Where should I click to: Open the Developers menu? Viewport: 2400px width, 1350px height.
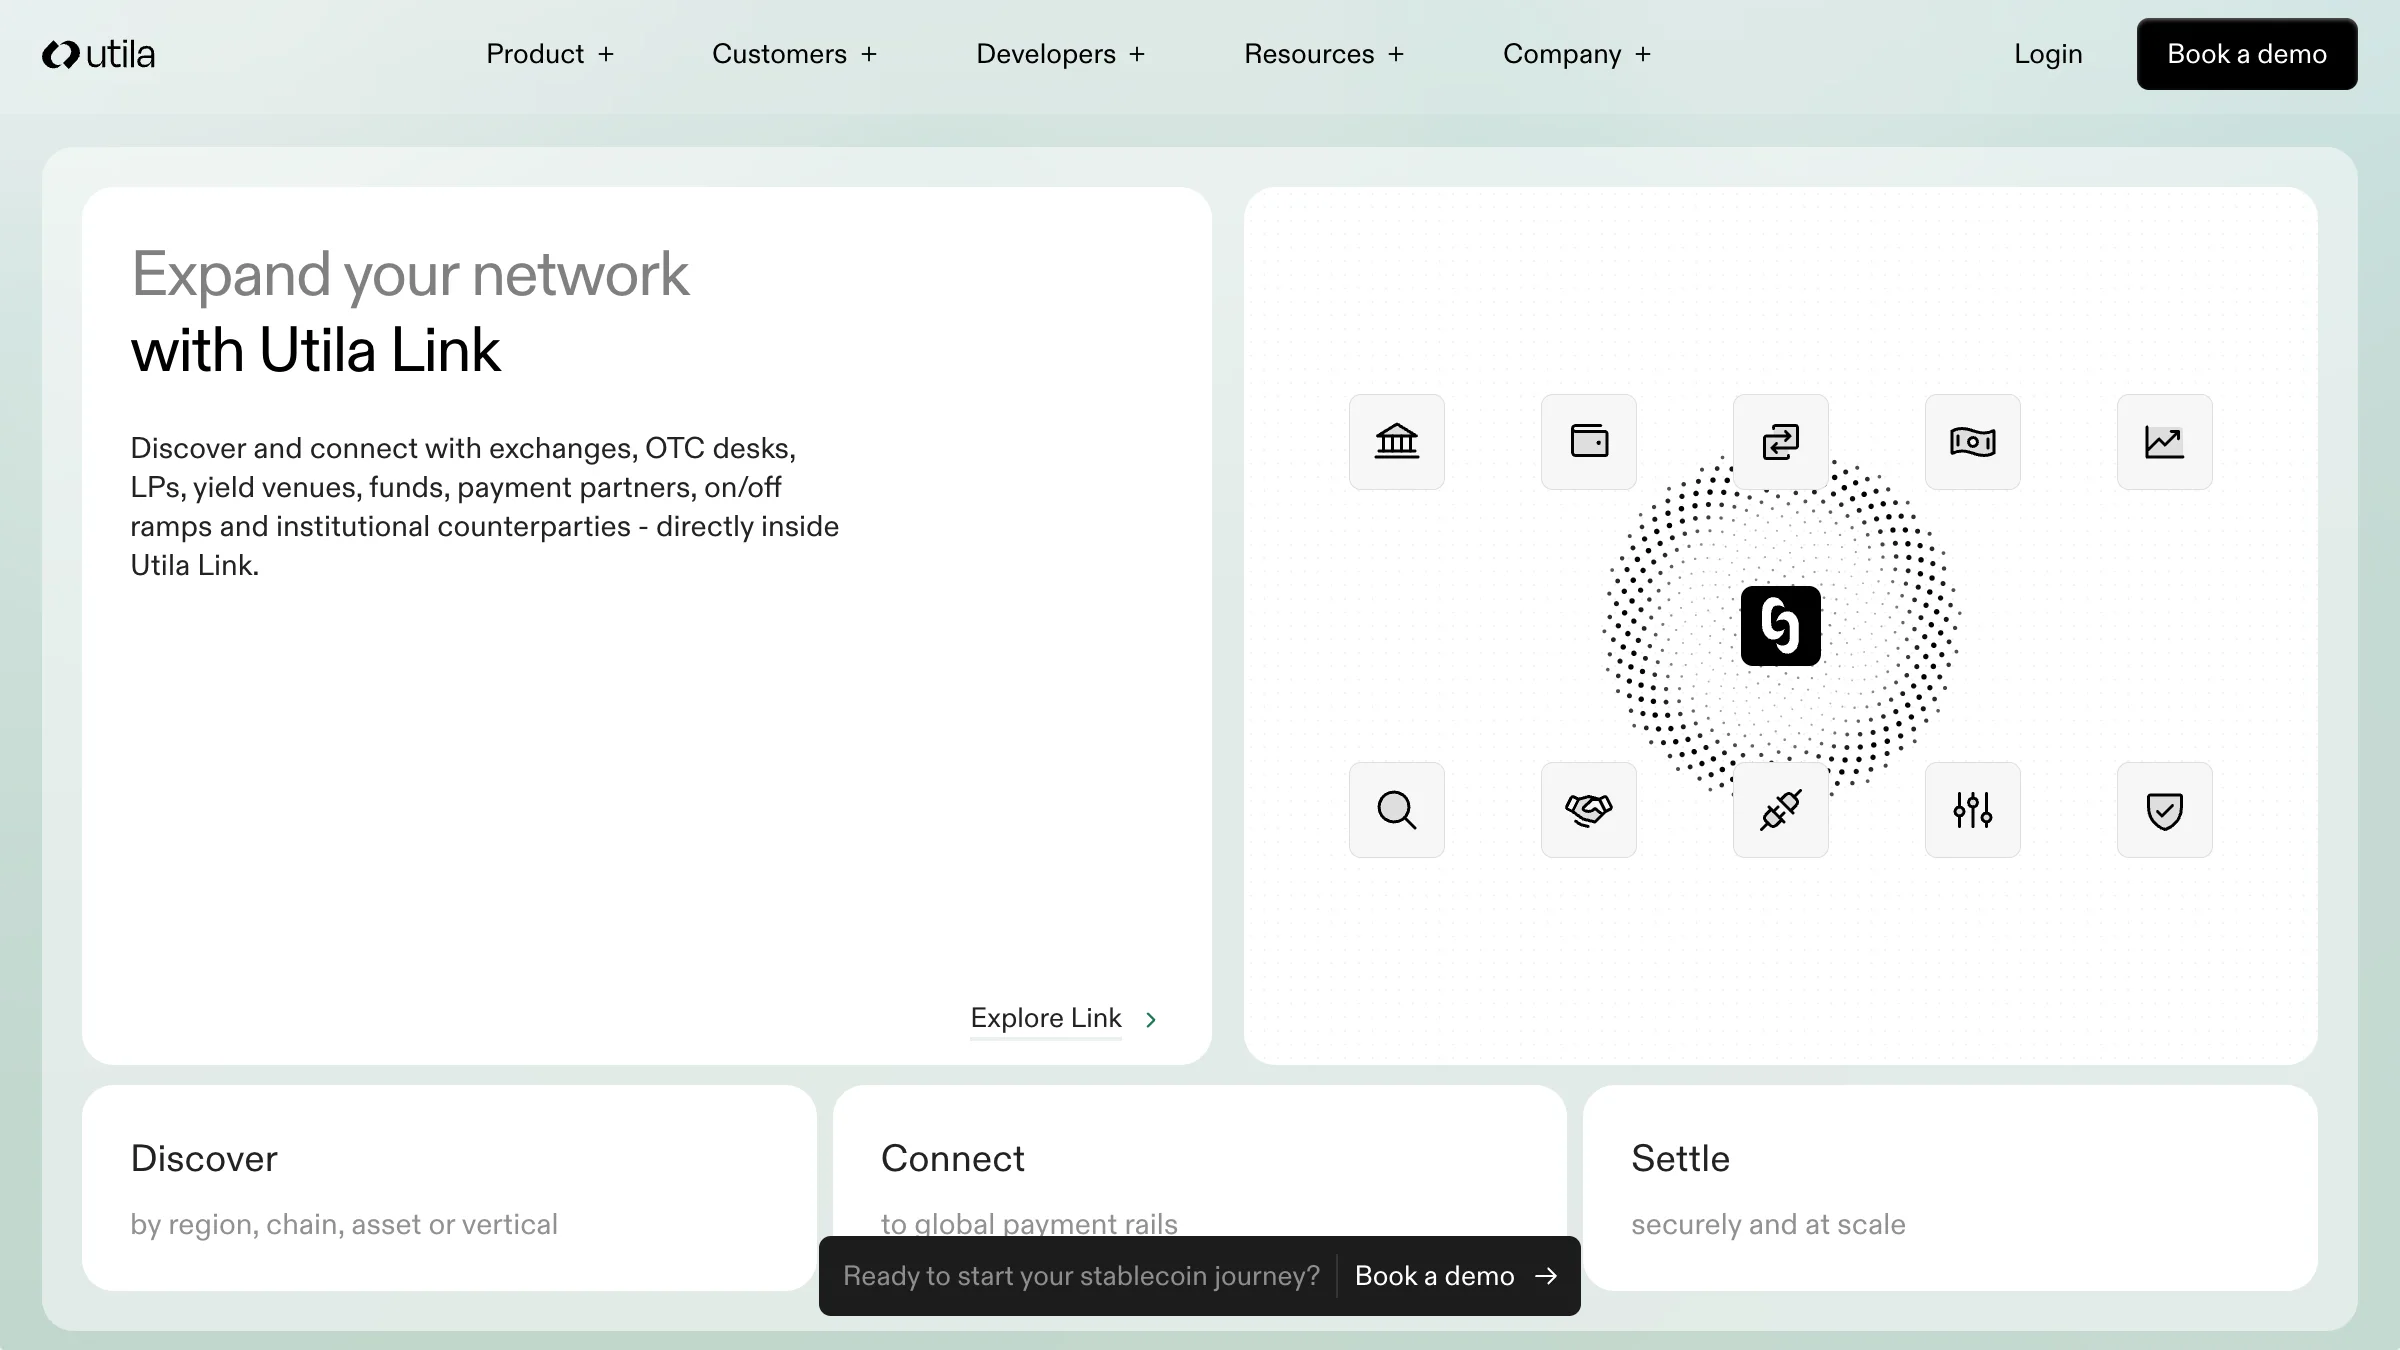1060,54
